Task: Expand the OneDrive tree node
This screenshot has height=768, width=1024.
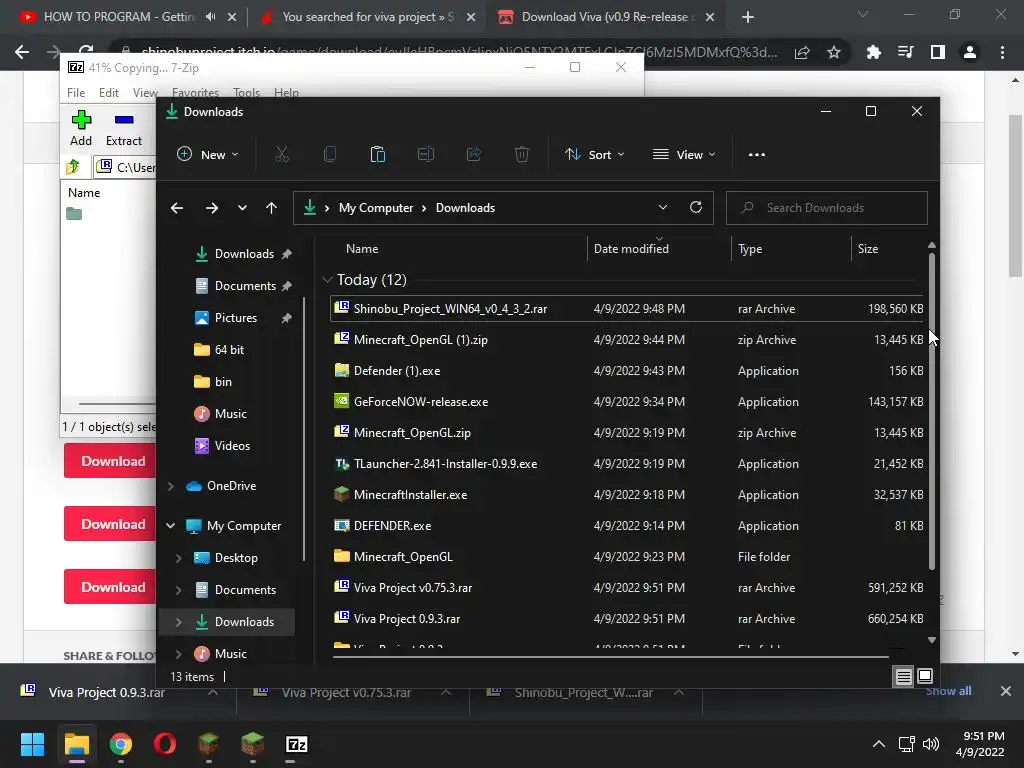Action: (170, 486)
